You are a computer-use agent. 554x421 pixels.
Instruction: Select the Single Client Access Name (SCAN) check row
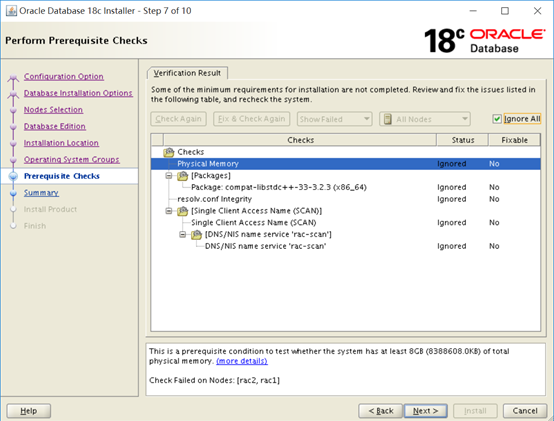[346, 223]
